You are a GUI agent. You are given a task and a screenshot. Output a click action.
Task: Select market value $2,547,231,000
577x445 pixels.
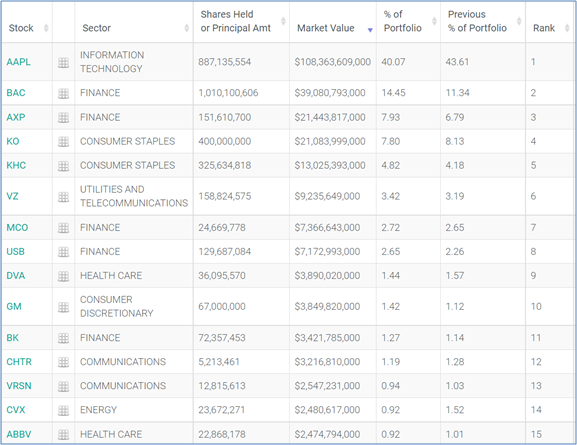327,386
